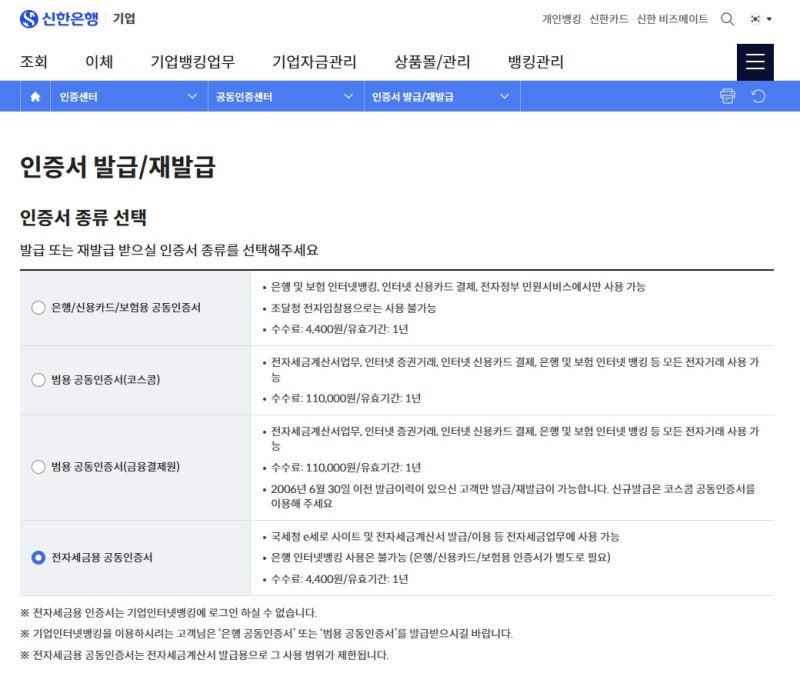Click the 인증서 종류 선택 subheading
This screenshot has width=800, height=673.
click(83, 217)
